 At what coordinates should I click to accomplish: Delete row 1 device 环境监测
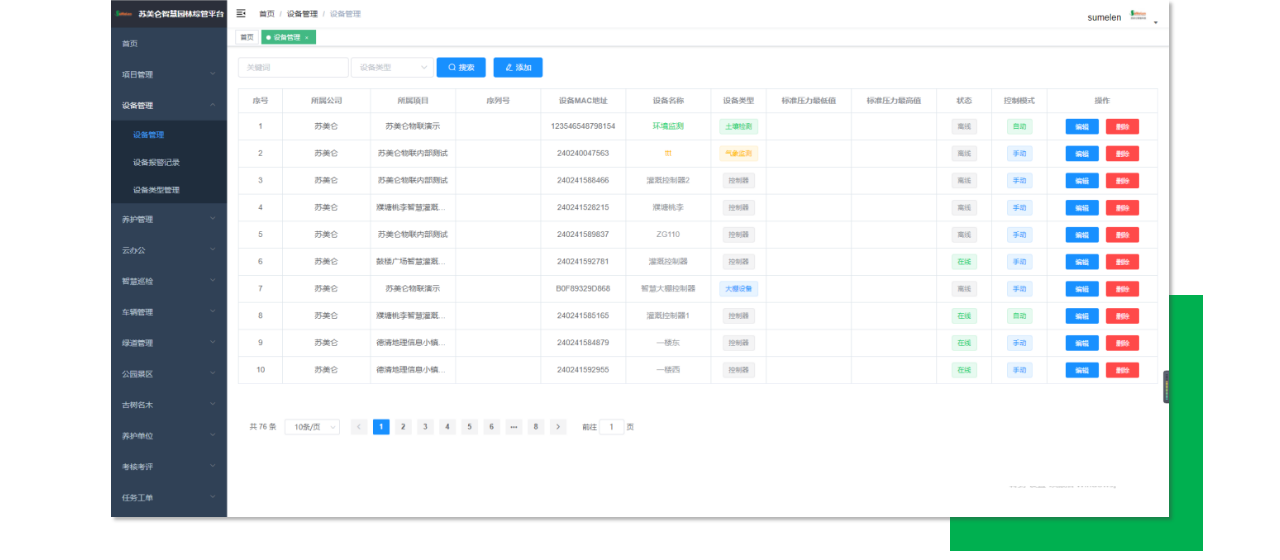pos(1122,127)
